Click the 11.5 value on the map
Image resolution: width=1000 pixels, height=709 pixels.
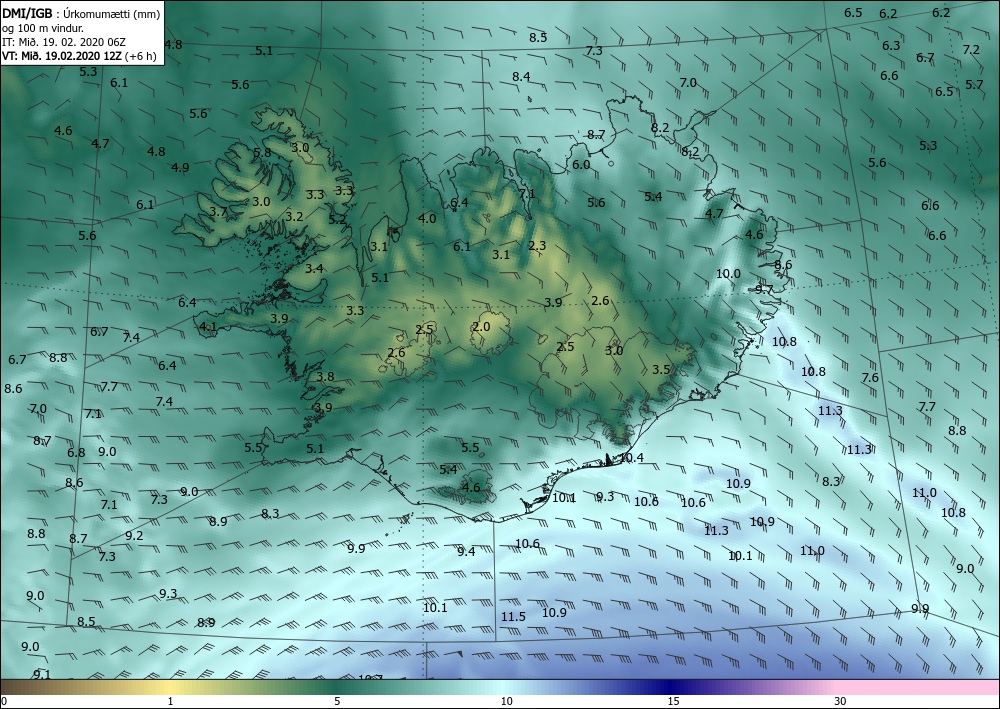point(513,617)
